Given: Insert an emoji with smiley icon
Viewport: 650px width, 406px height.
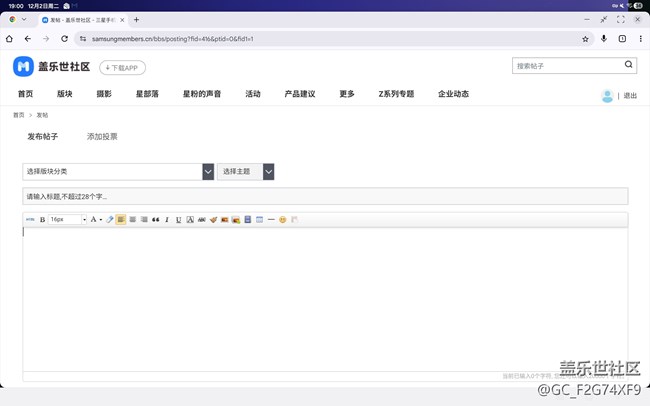Looking at the screenshot, I should [x=283, y=219].
